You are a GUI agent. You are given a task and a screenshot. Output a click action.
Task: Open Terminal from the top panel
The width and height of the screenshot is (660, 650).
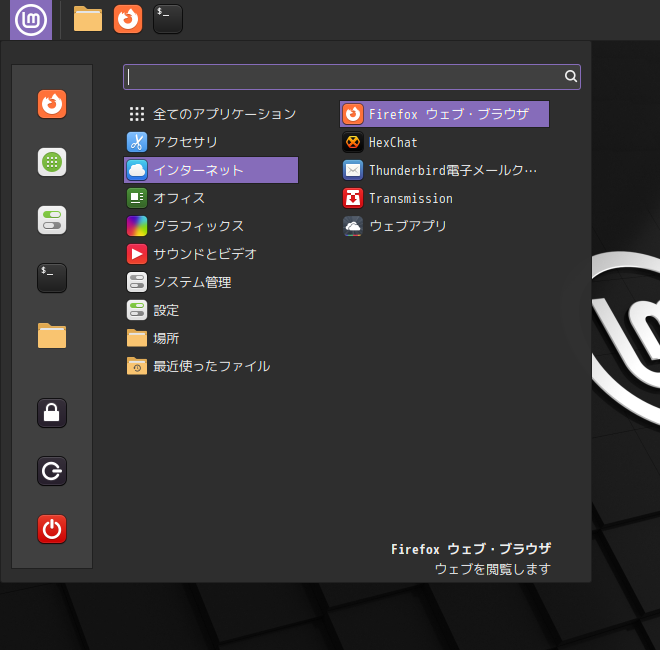(168, 19)
